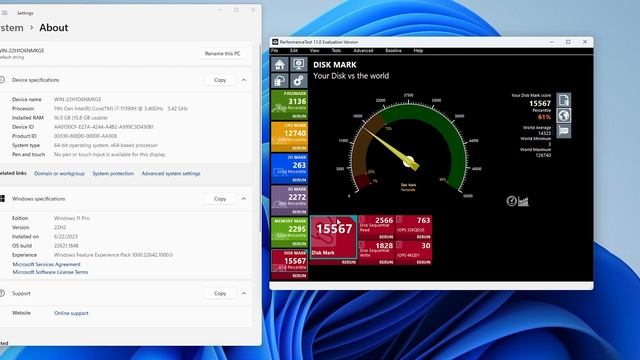Image resolution: width=640 pixels, height=360 pixels.
Task: Open the PerformanceTest gear settings icon
Action: [x=298, y=80]
